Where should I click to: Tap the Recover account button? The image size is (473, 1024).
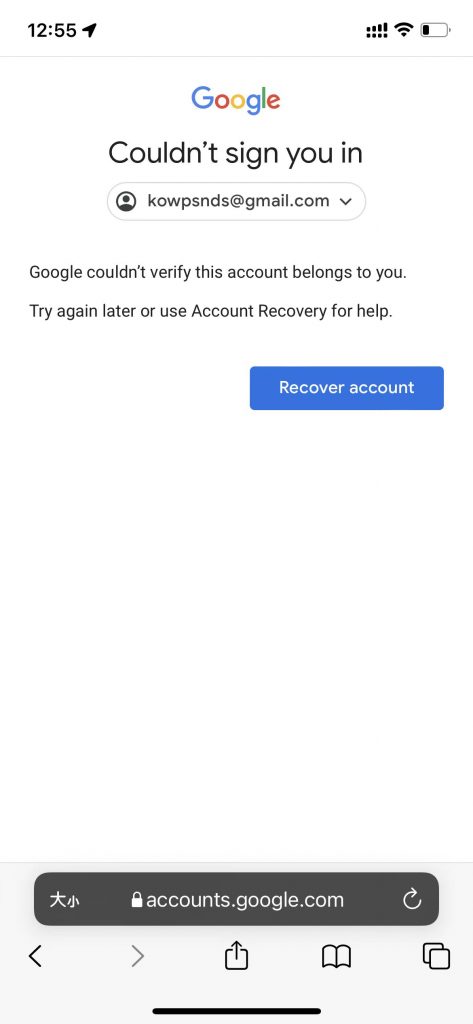point(346,388)
